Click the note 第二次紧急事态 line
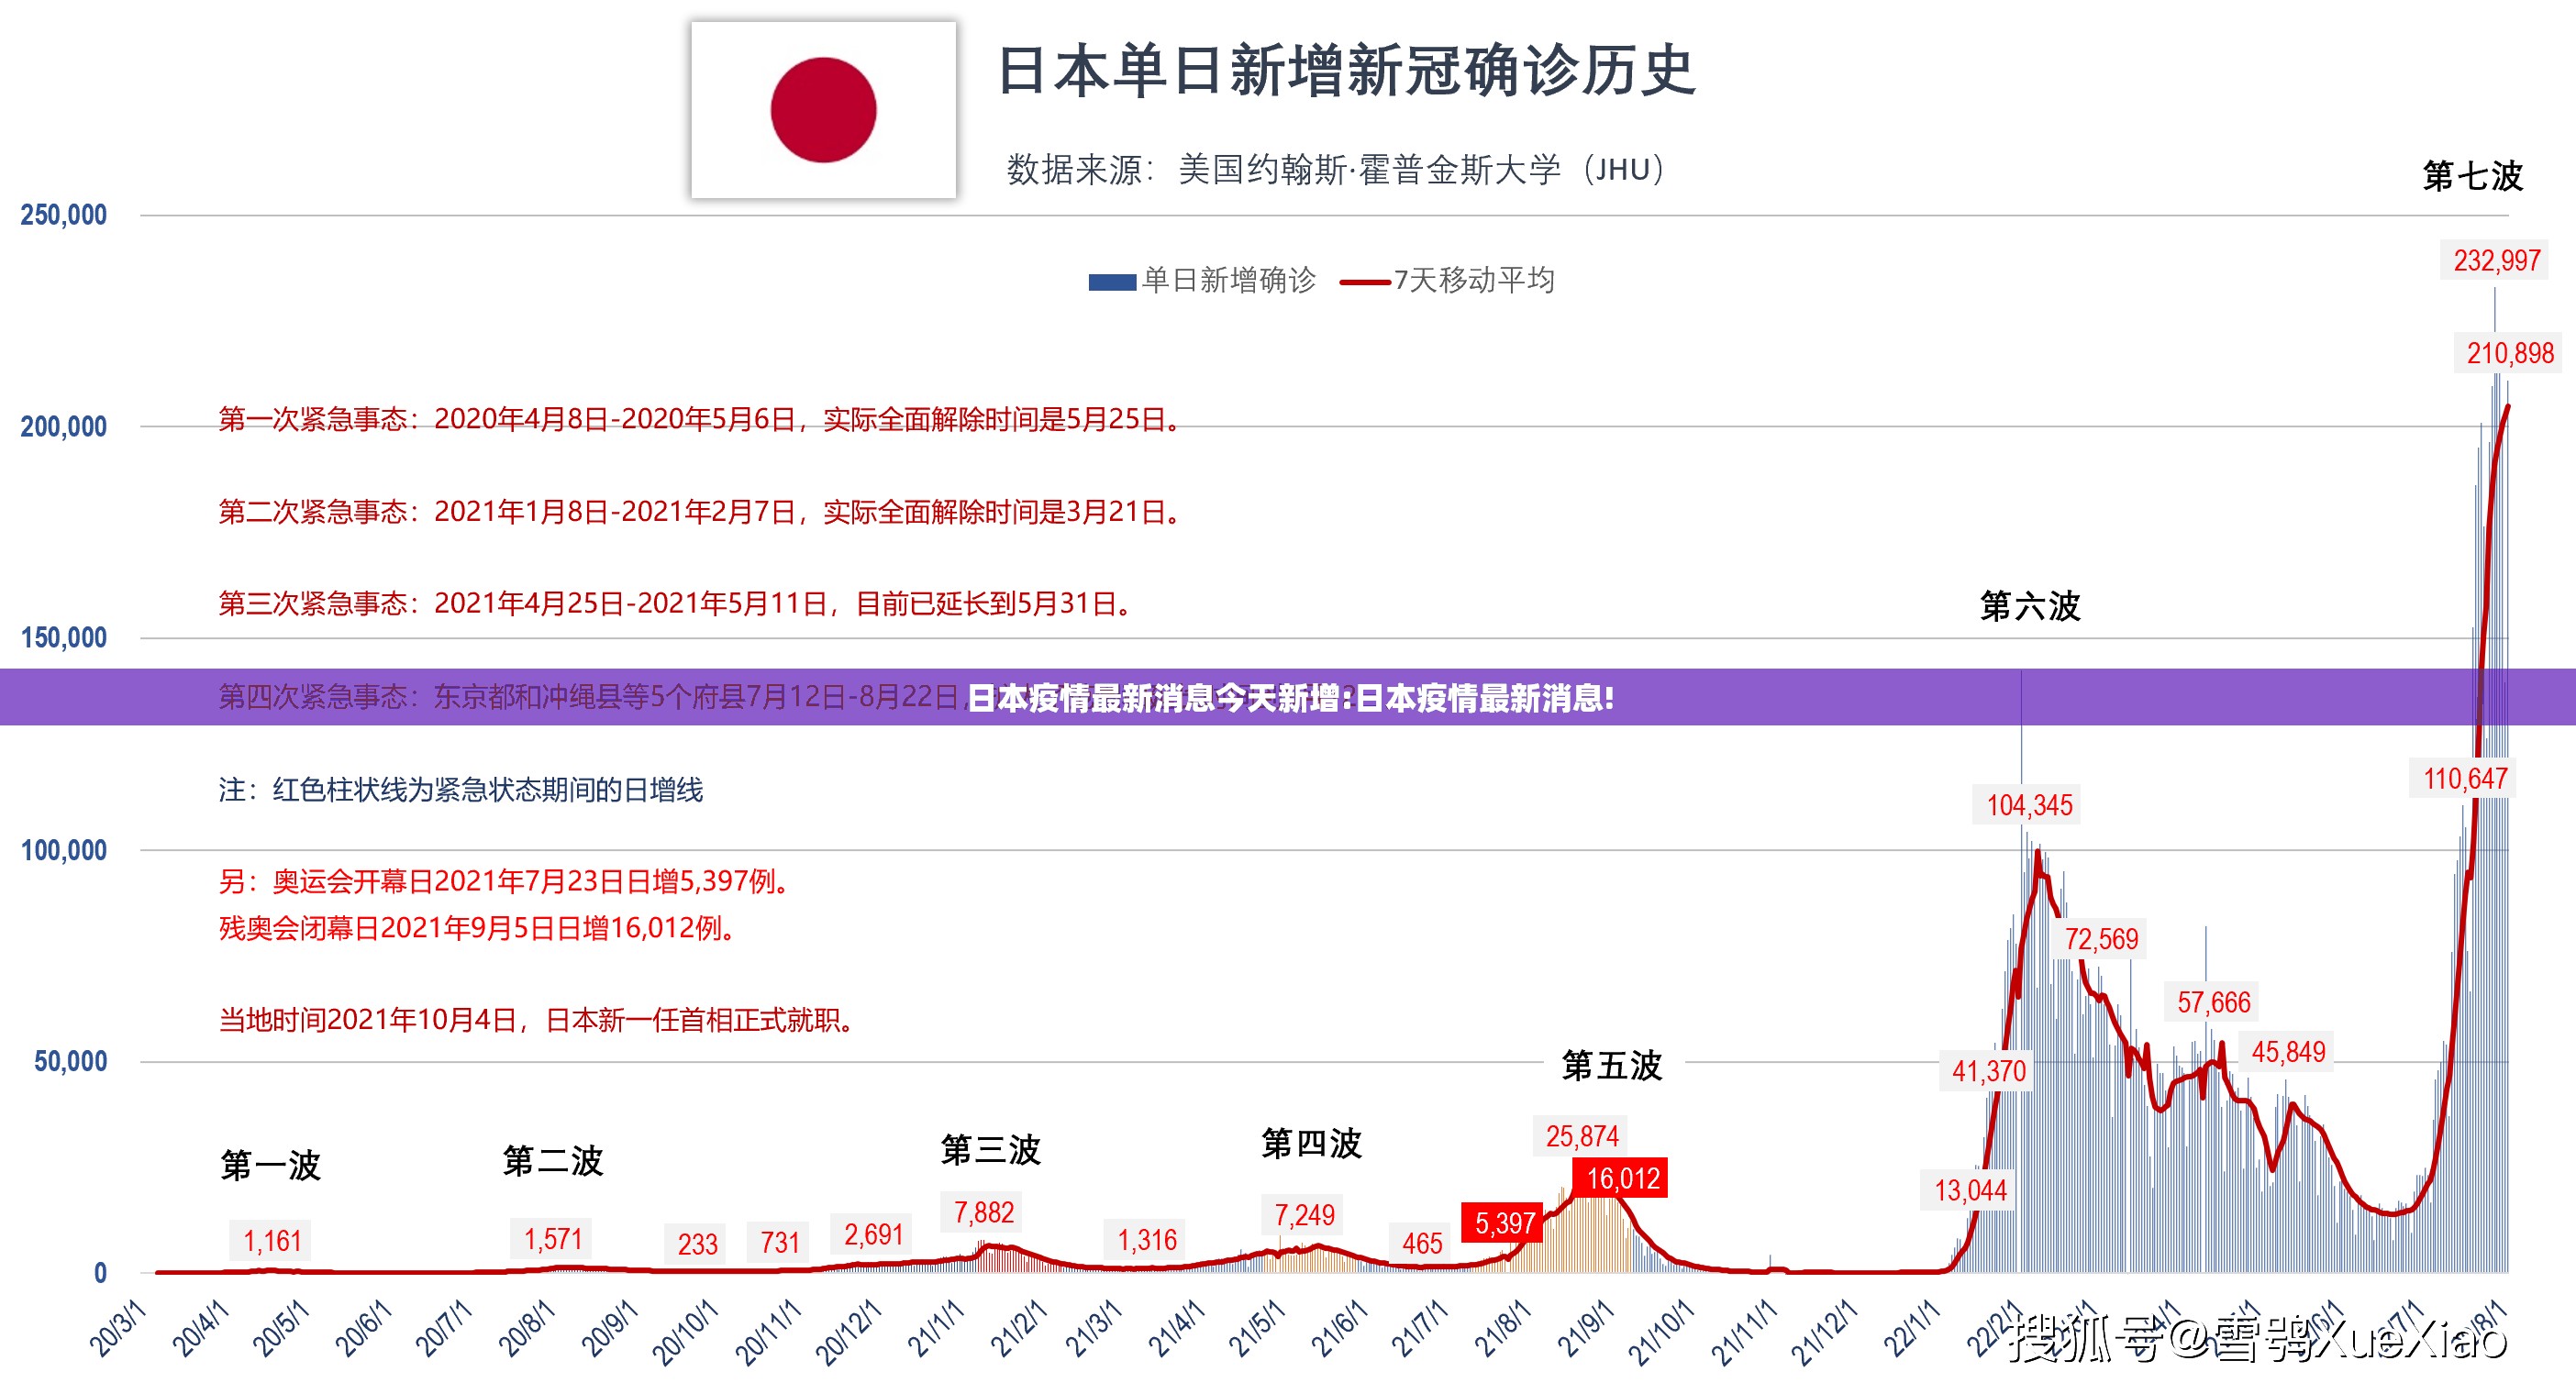Viewport: 2576px width, 1394px height. tap(700, 512)
